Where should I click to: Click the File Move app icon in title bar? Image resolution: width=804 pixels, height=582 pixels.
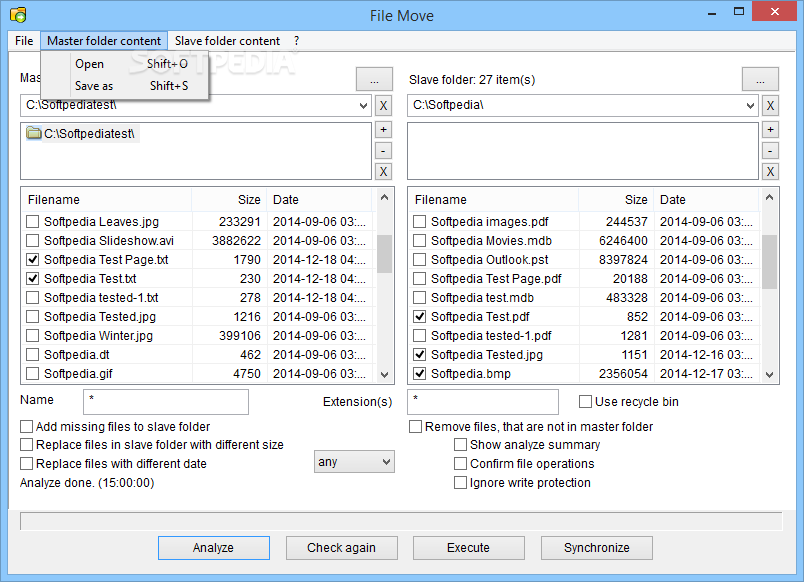(18, 15)
